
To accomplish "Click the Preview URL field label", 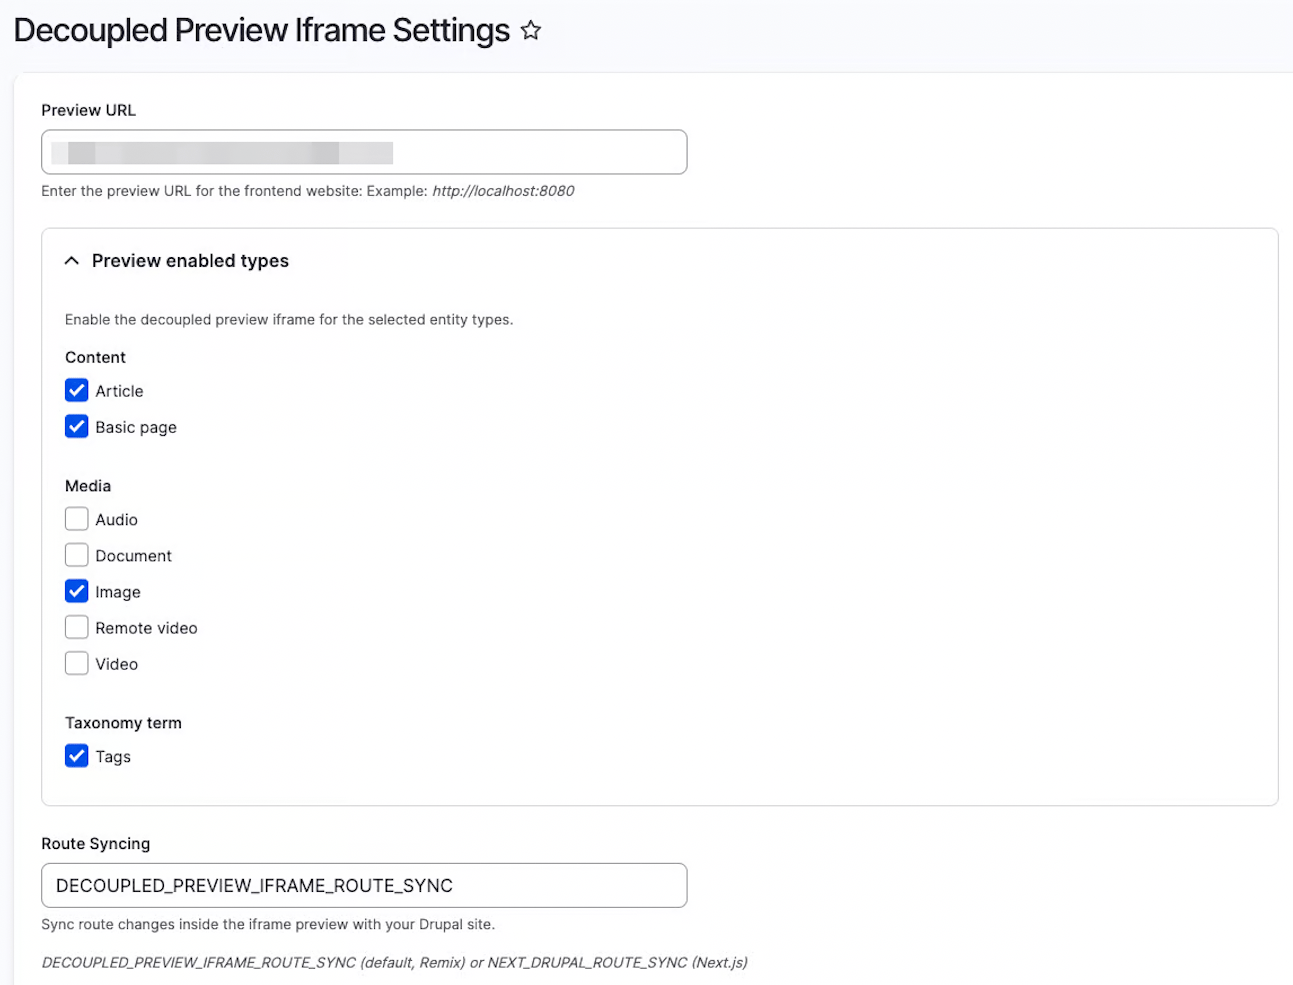I will tap(88, 110).
